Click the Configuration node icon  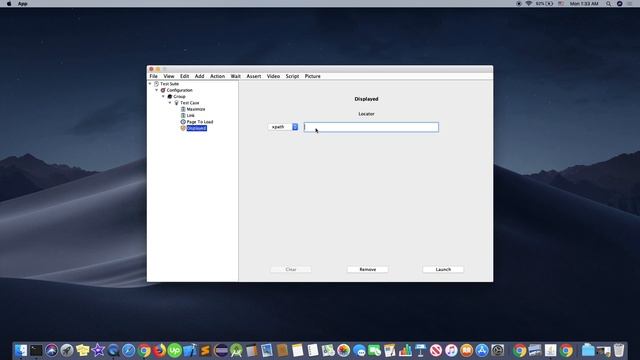click(x=163, y=90)
